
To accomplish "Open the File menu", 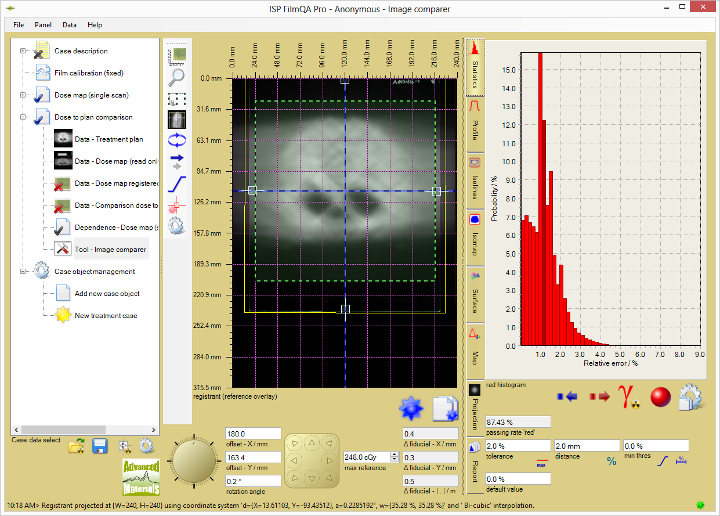I will click(x=19, y=25).
